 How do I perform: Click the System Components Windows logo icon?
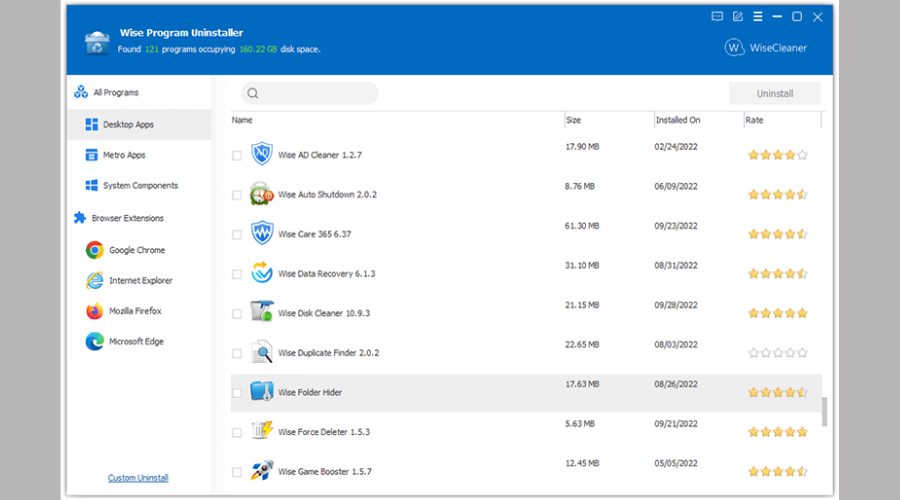[x=91, y=185]
